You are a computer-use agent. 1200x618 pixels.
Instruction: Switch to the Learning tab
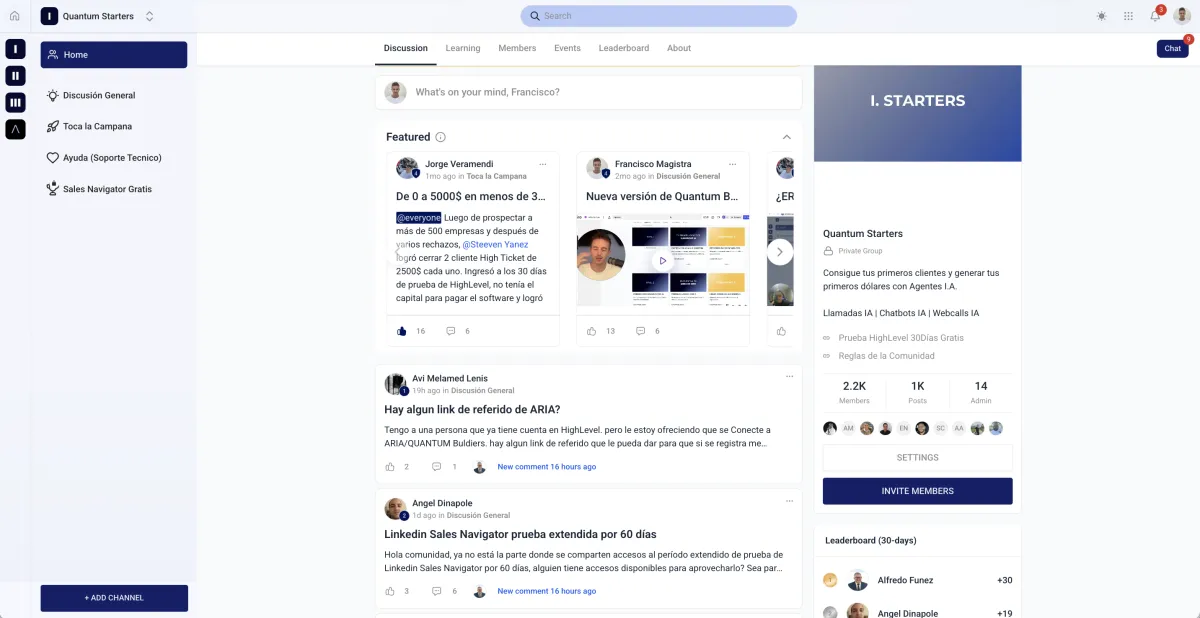463,48
